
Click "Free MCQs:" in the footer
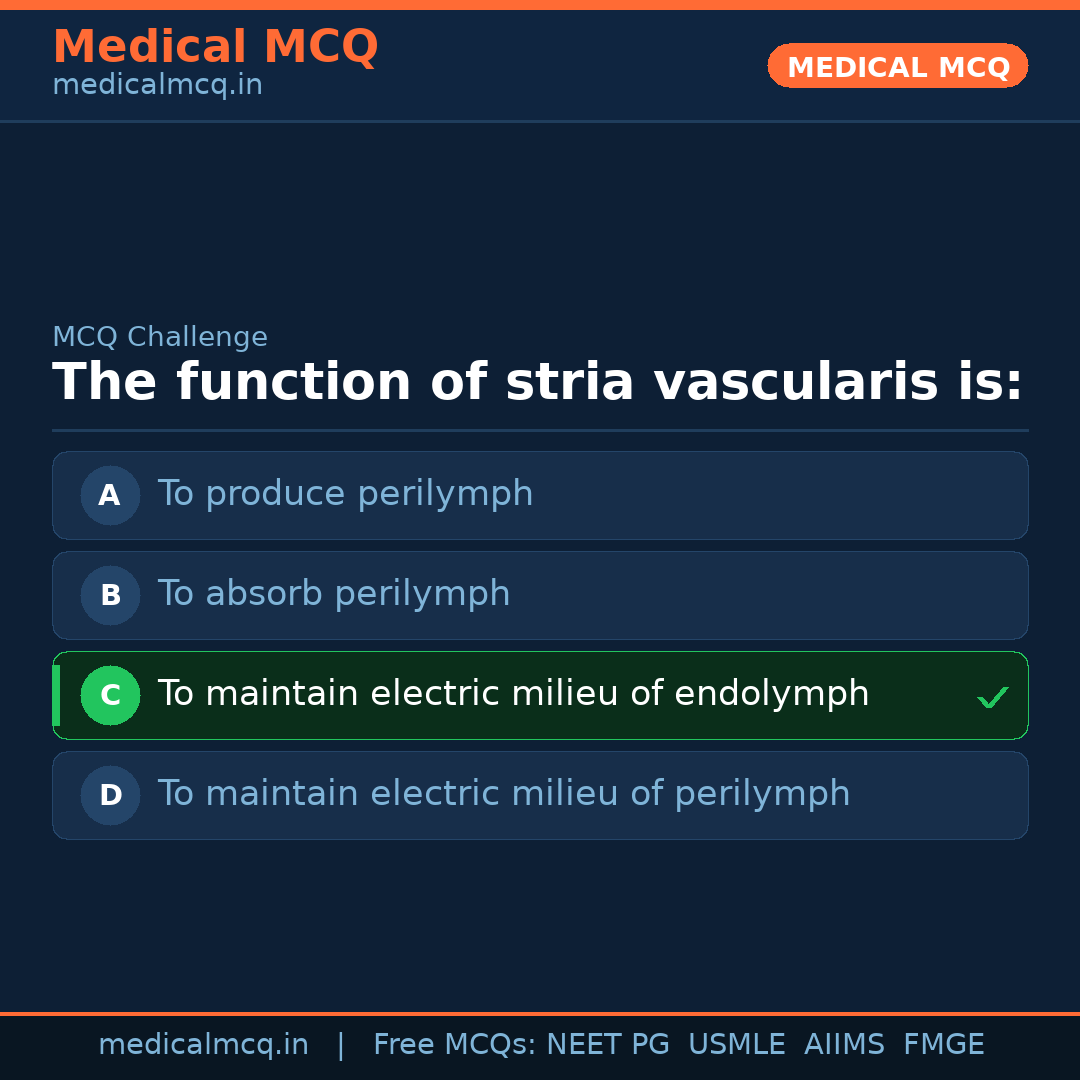pos(455,1045)
